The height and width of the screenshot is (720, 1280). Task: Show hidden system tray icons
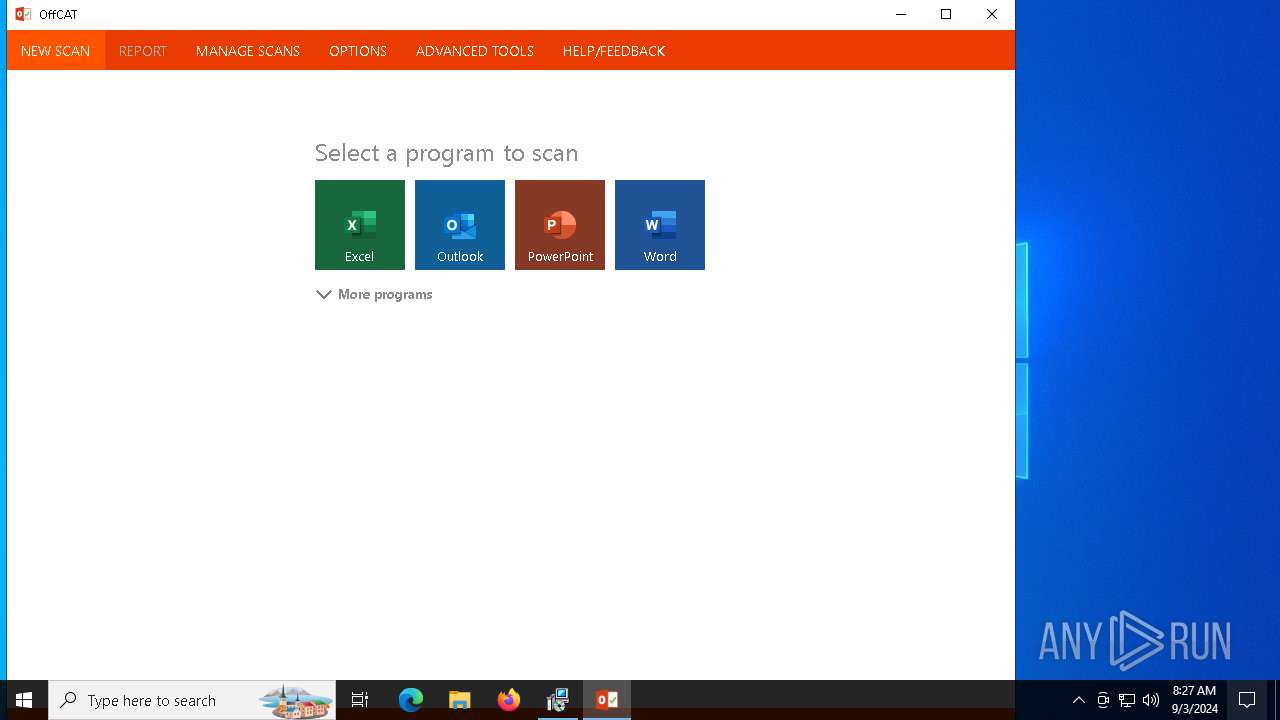coord(1079,700)
